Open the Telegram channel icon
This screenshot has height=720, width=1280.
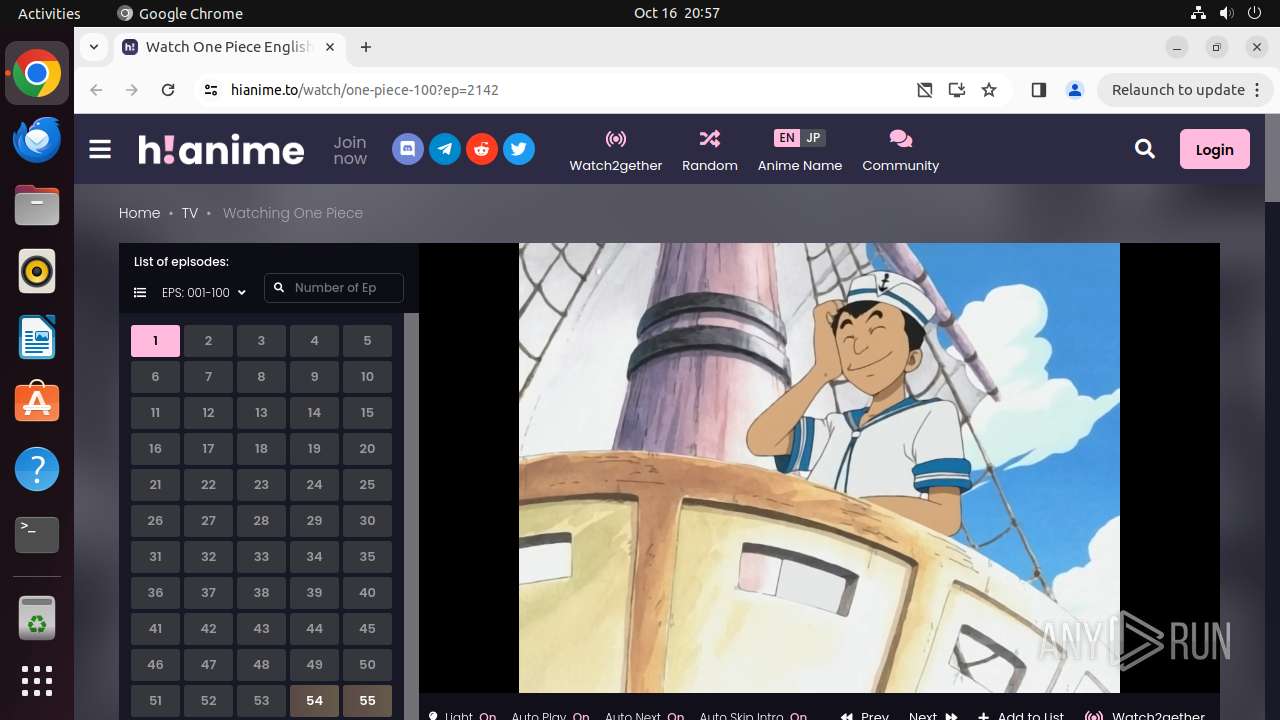[445, 150]
